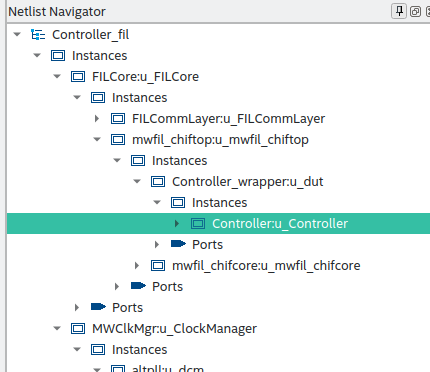Collapse the MWClkMgr:u_ClockManager node

point(57,329)
